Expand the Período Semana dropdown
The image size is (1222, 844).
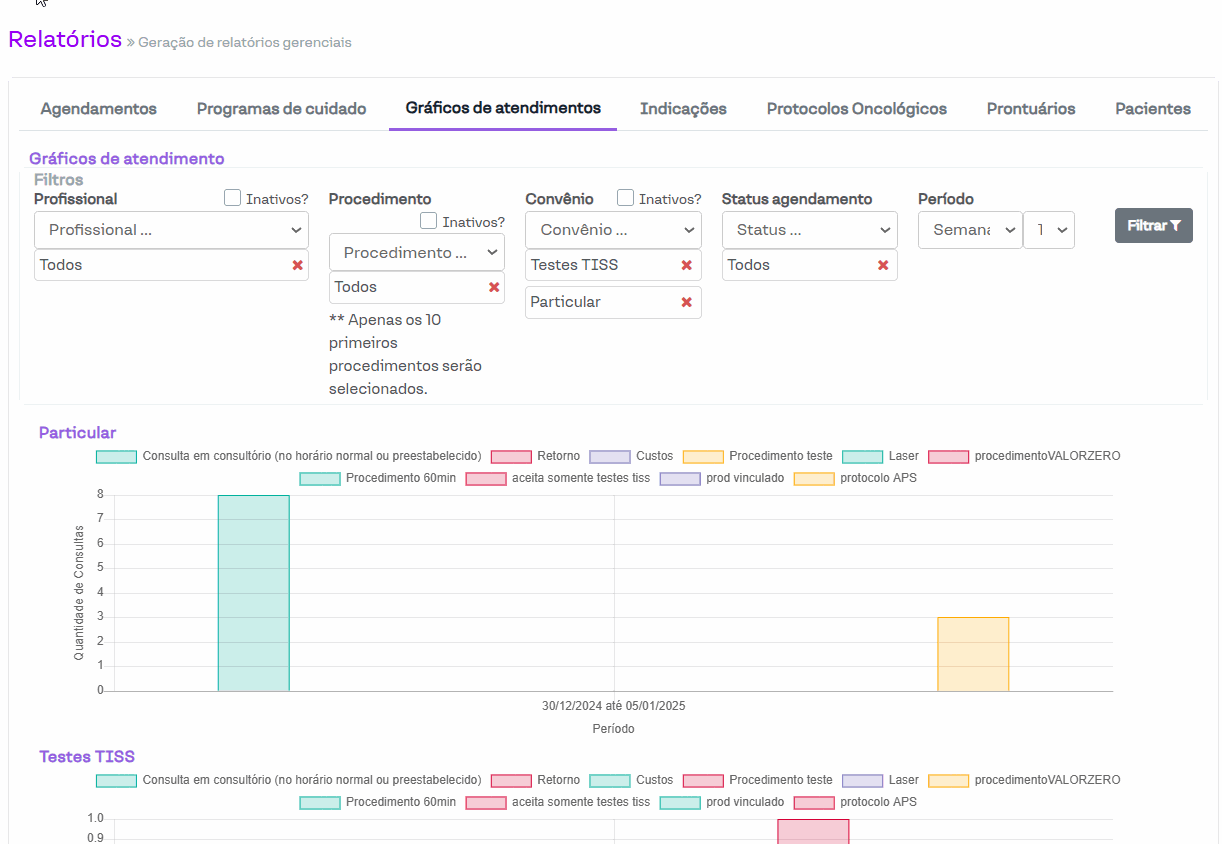[969, 230]
